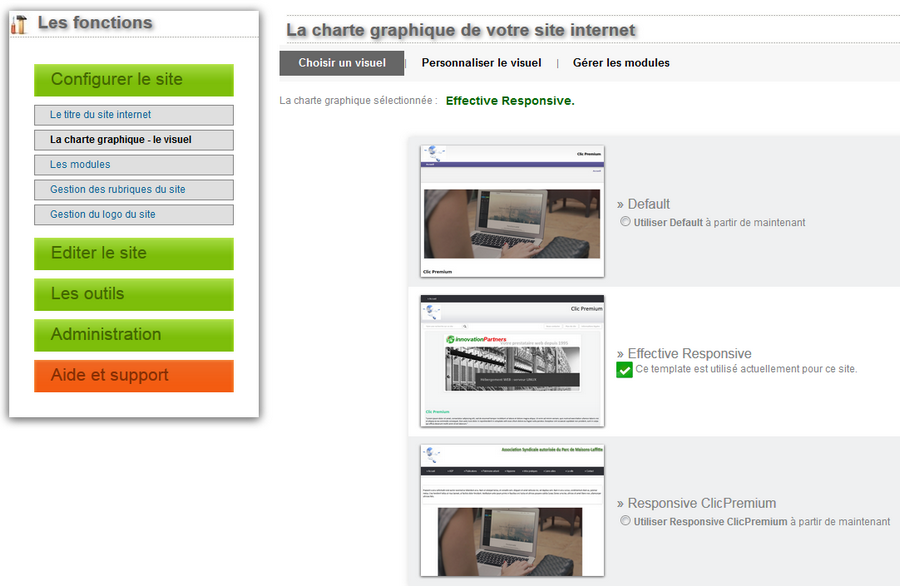Expand the Configurer le site section

click(x=133, y=80)
